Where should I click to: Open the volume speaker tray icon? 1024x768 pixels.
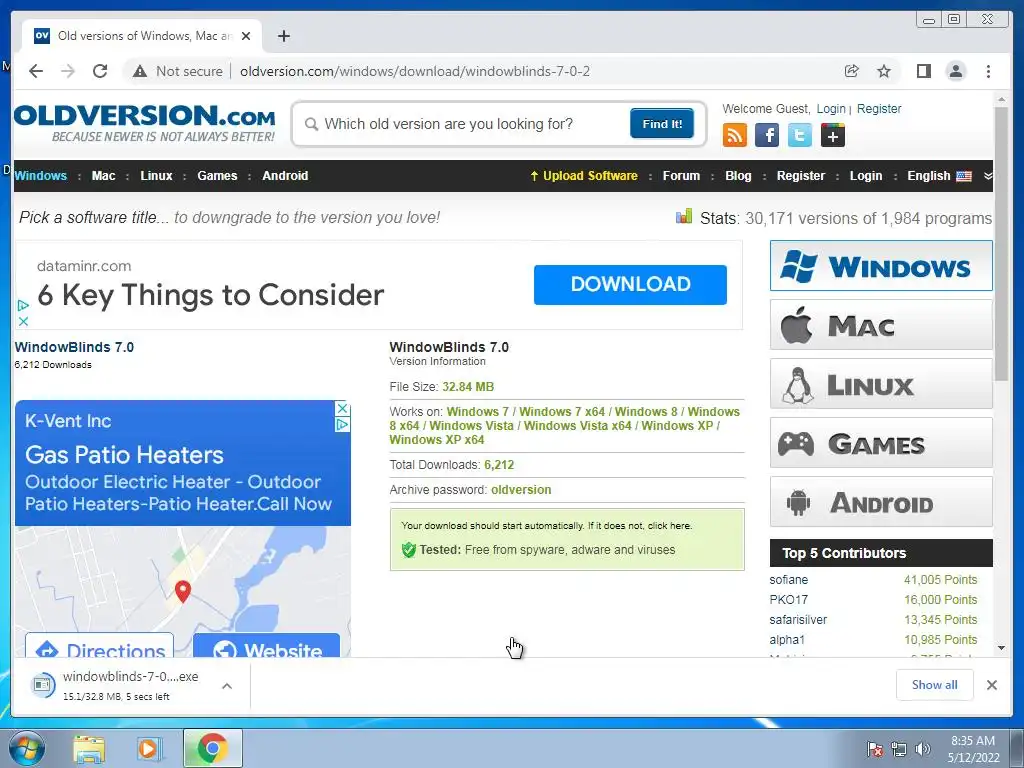[x=923, y=749]
